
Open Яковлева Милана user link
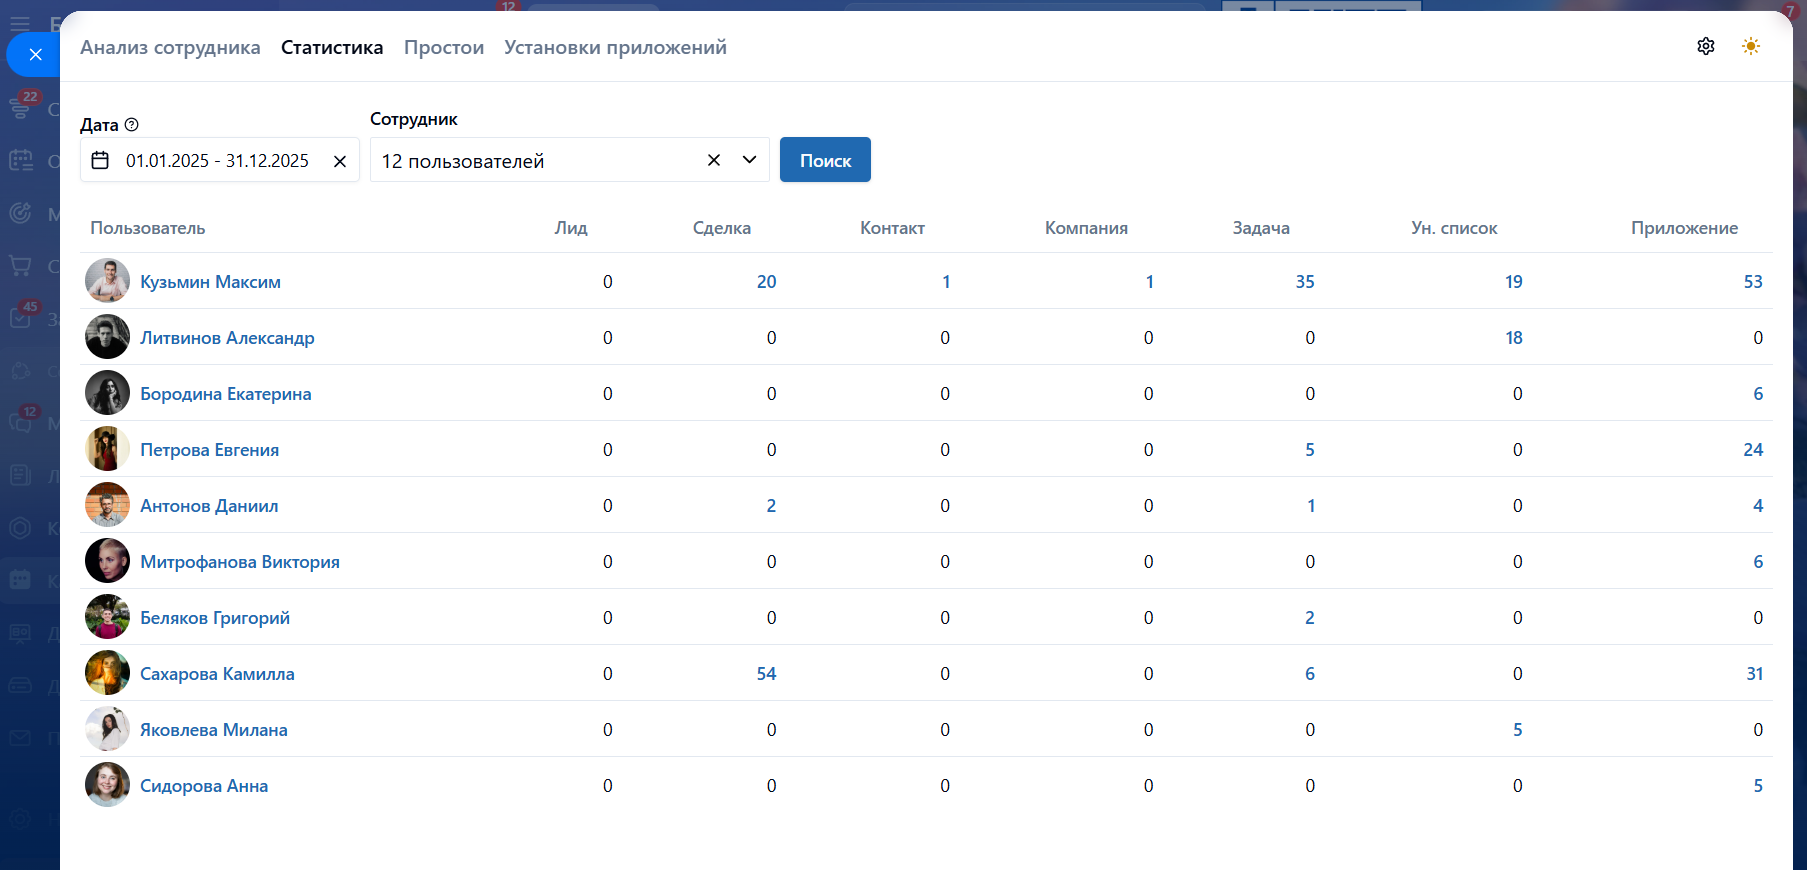click(213, 730)
